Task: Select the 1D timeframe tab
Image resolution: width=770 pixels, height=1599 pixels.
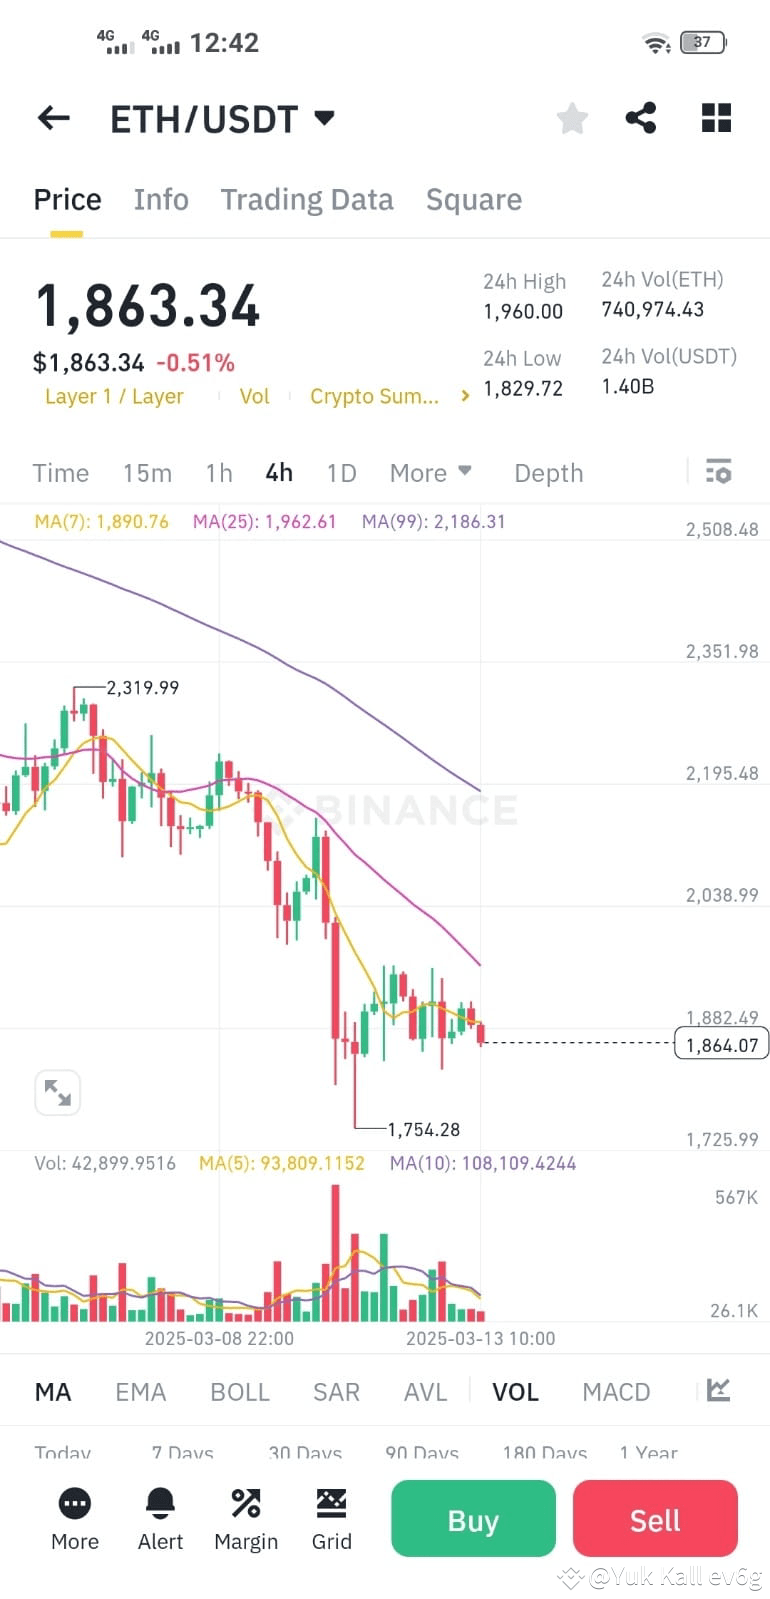Action: coord(341,472)
